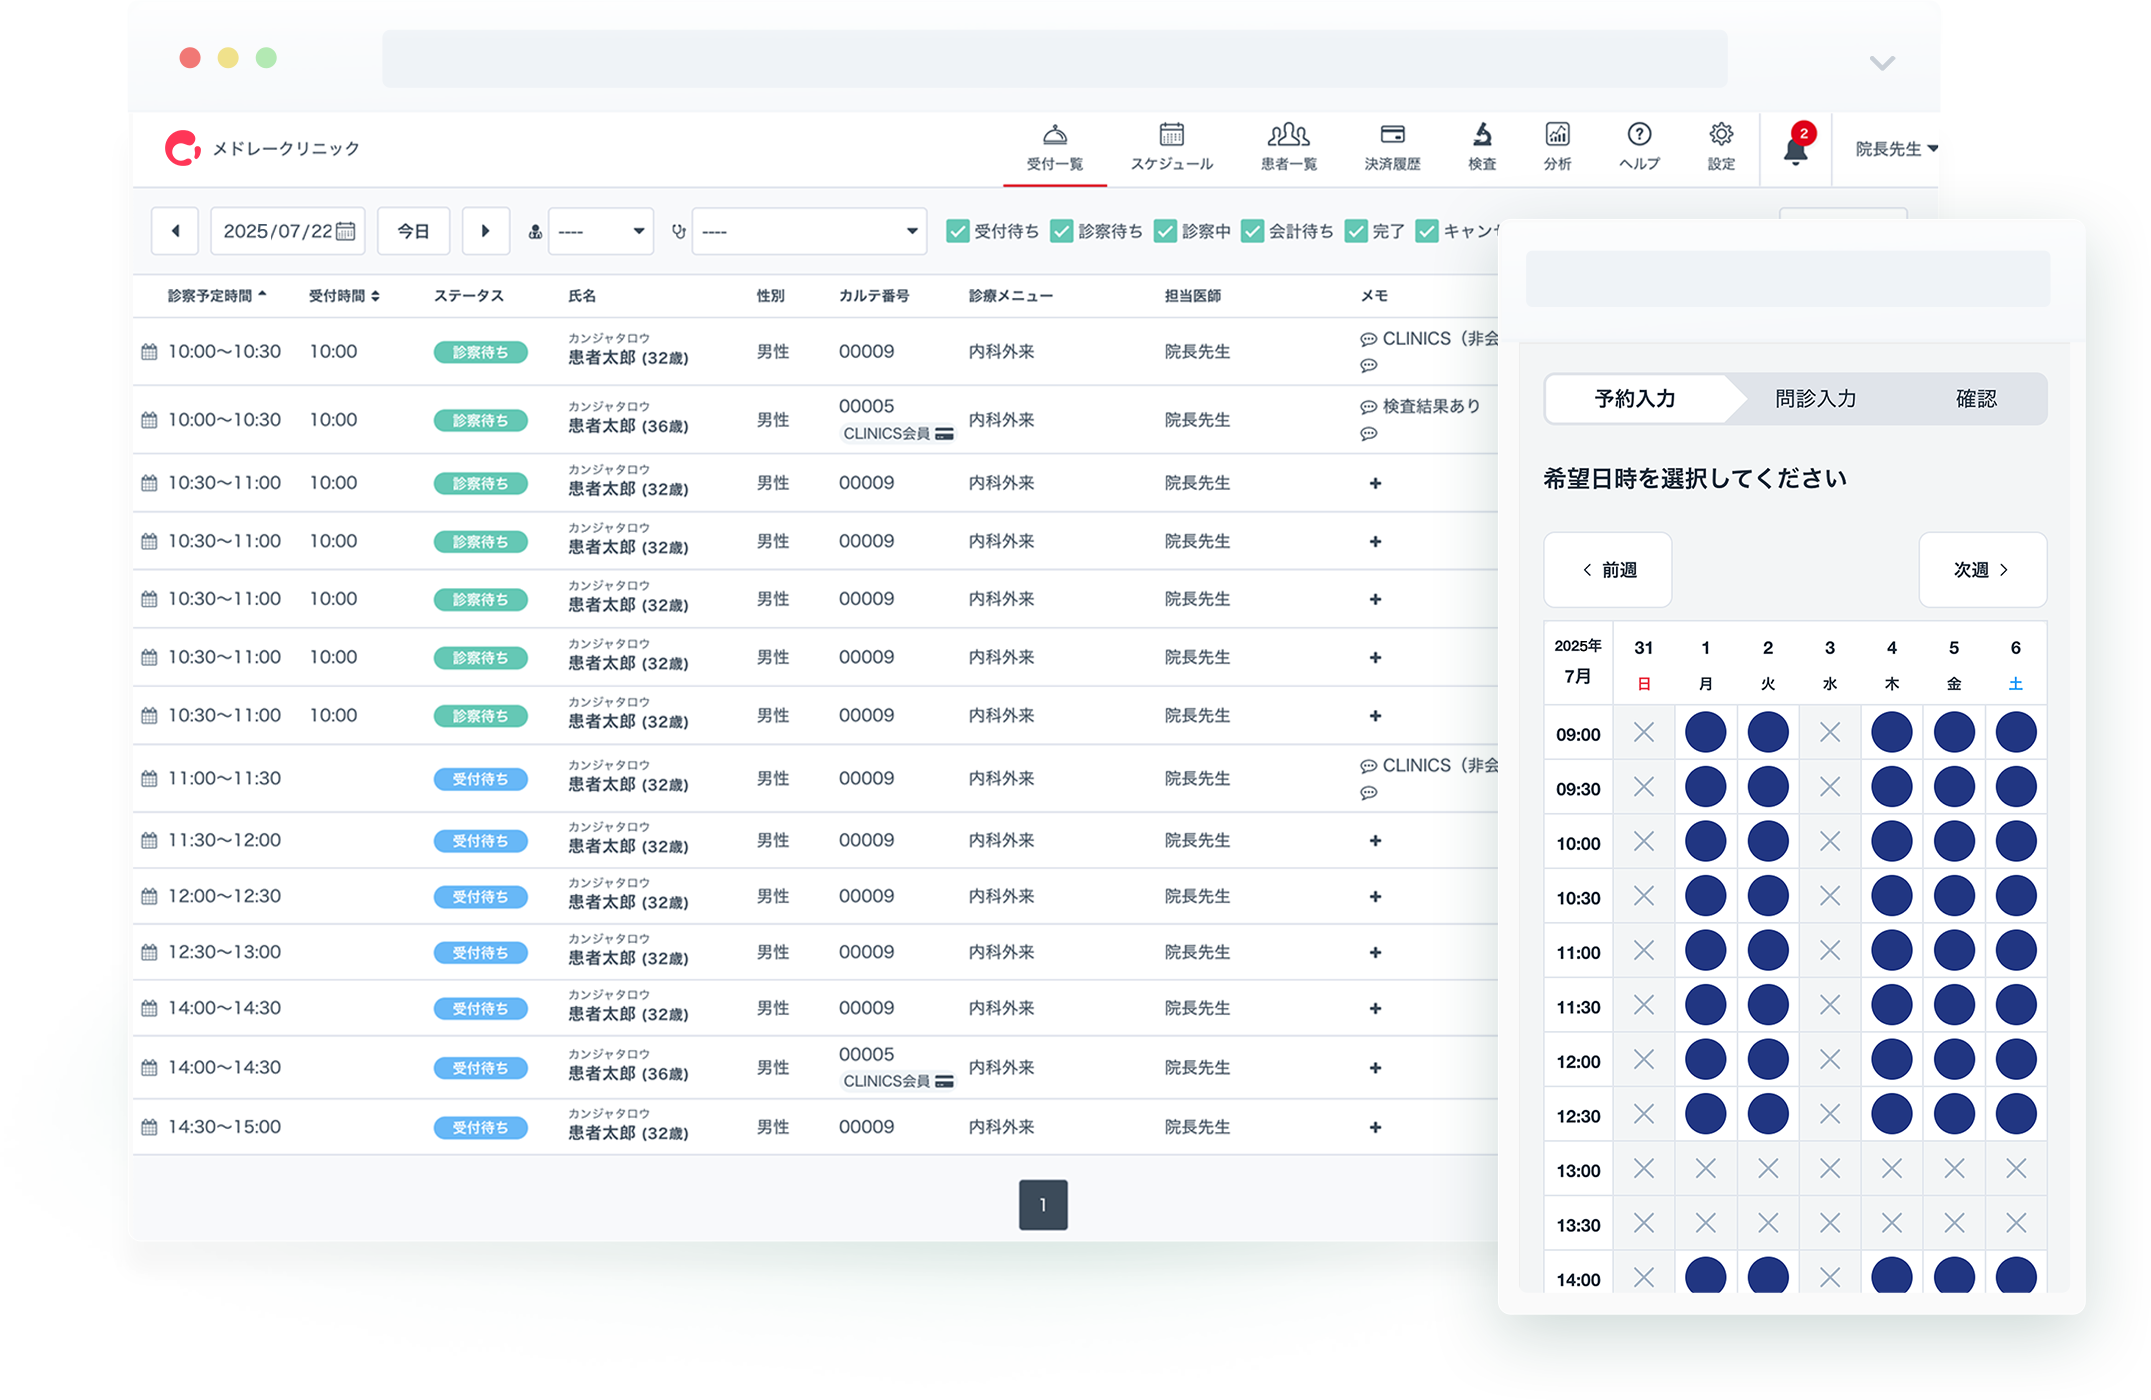The width and height of the screenshot is (2151, 1400).
Task: Select the 確認 confirmation tab
Action: 1978,398
